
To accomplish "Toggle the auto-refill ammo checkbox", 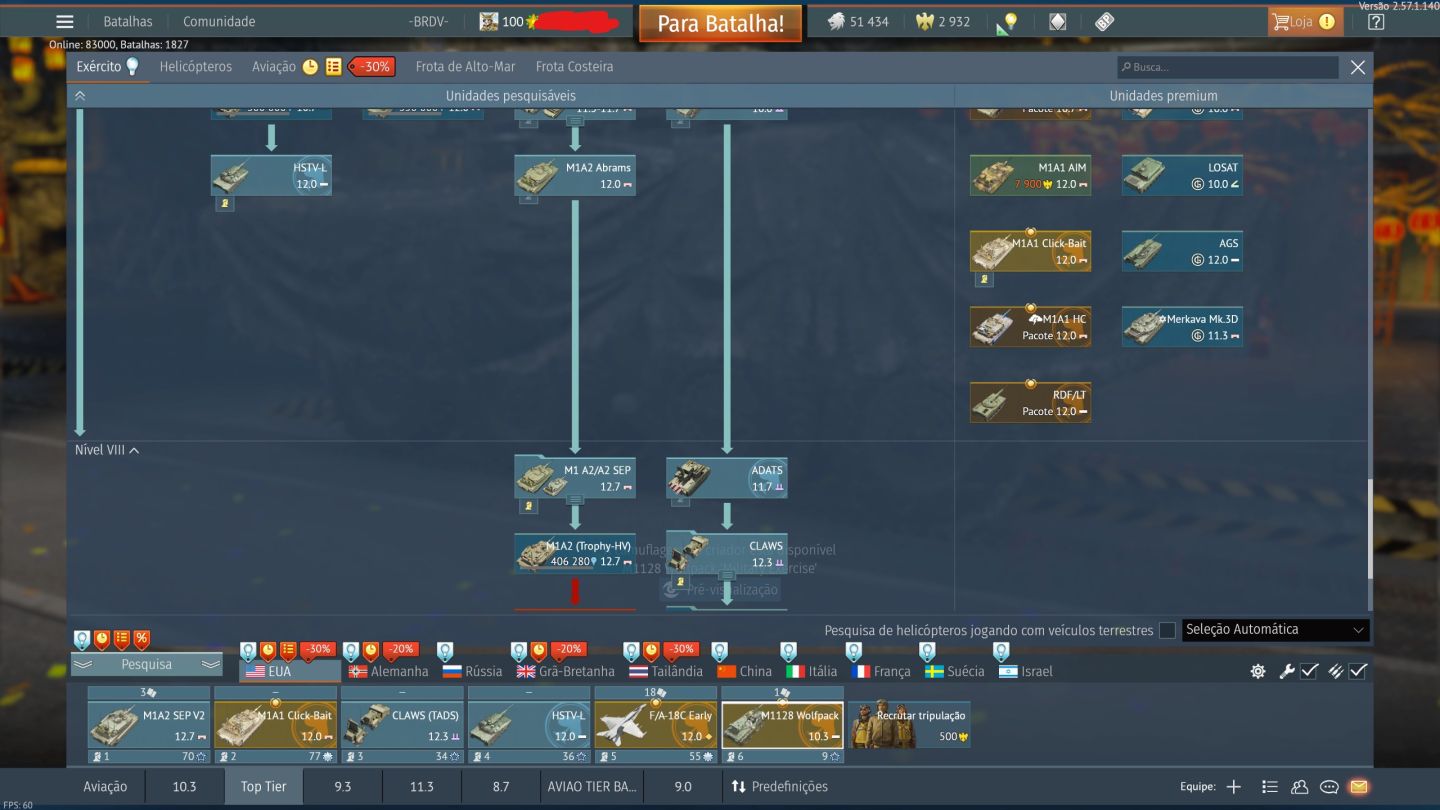I will (1357, 671).
